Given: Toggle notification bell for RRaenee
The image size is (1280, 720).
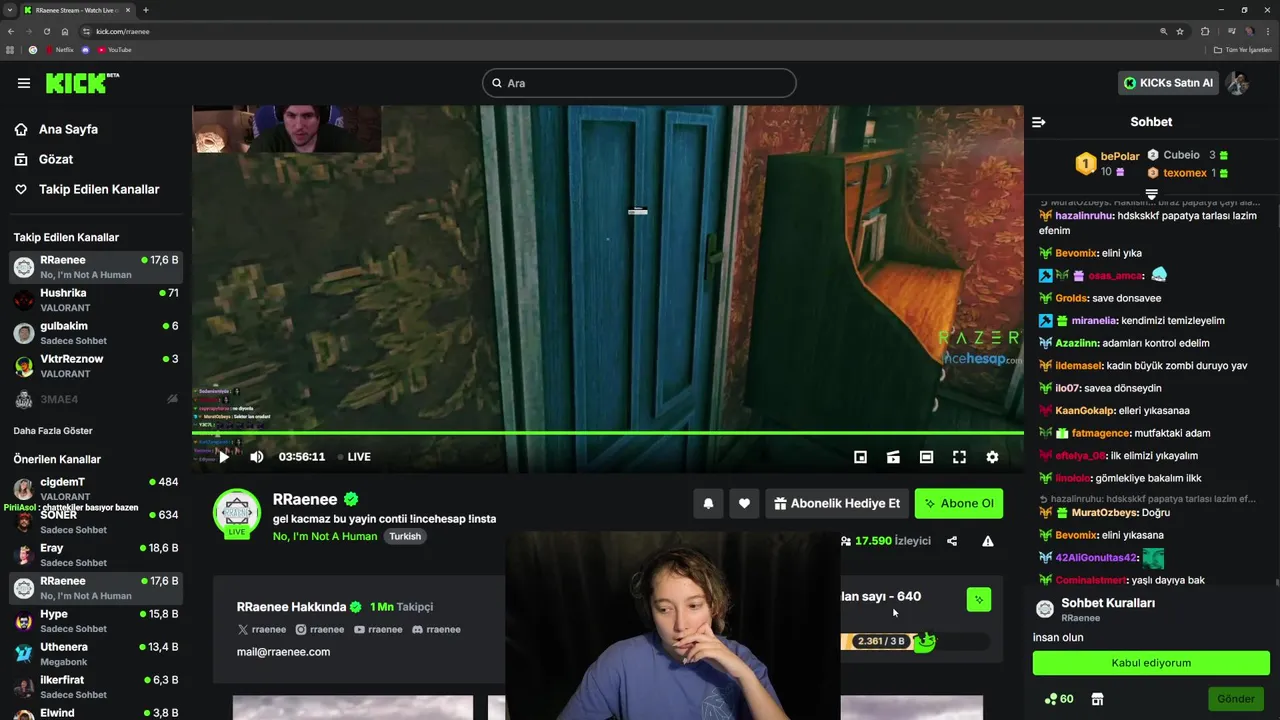Looking at the screenshot, I should [708, 503].
